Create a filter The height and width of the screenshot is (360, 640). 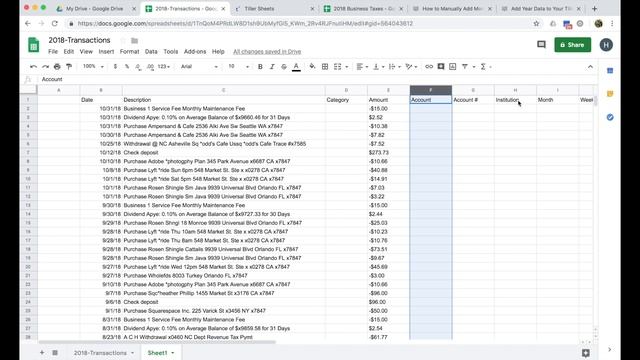coord(464,67)
